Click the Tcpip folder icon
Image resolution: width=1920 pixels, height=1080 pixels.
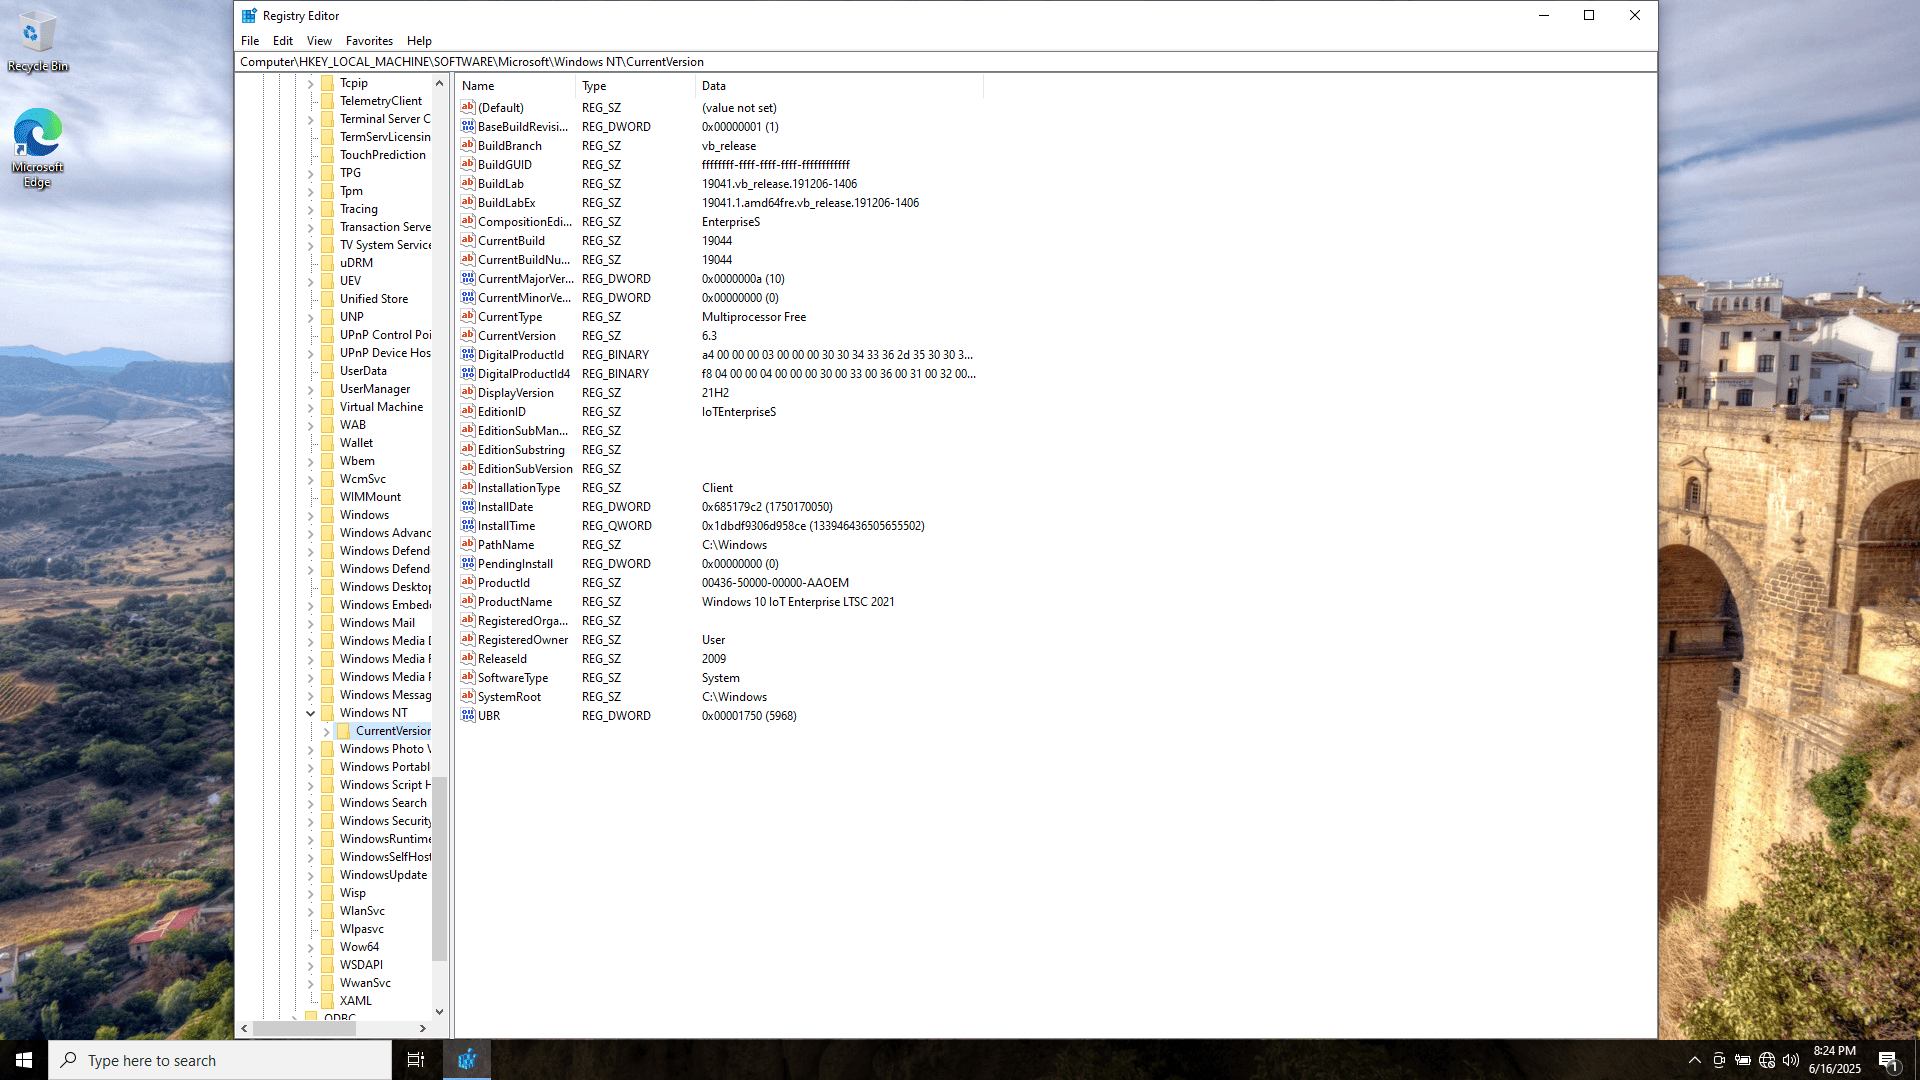328,83
